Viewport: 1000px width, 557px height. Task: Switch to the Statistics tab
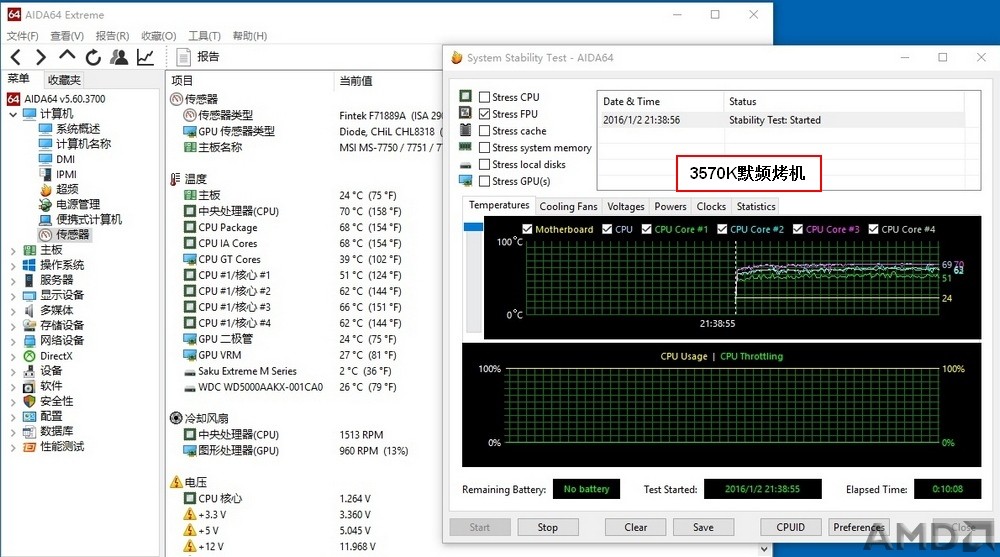click(756, 207)
